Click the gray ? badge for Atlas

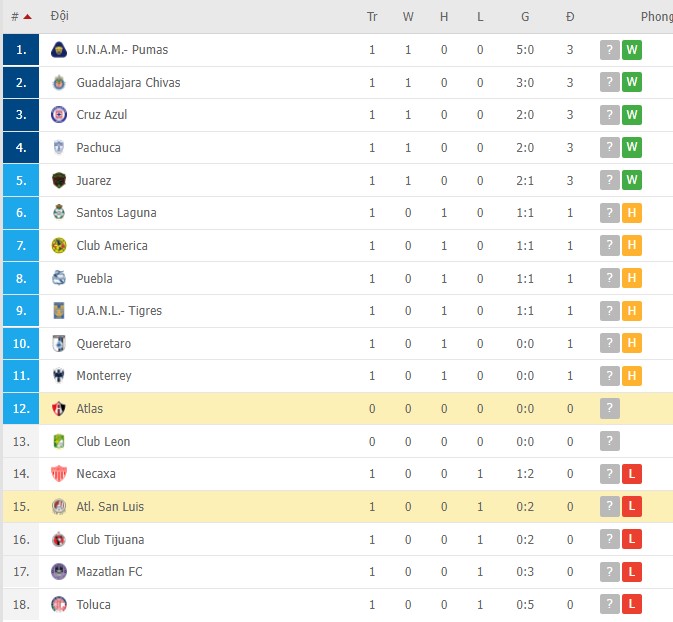coord(610,408)
